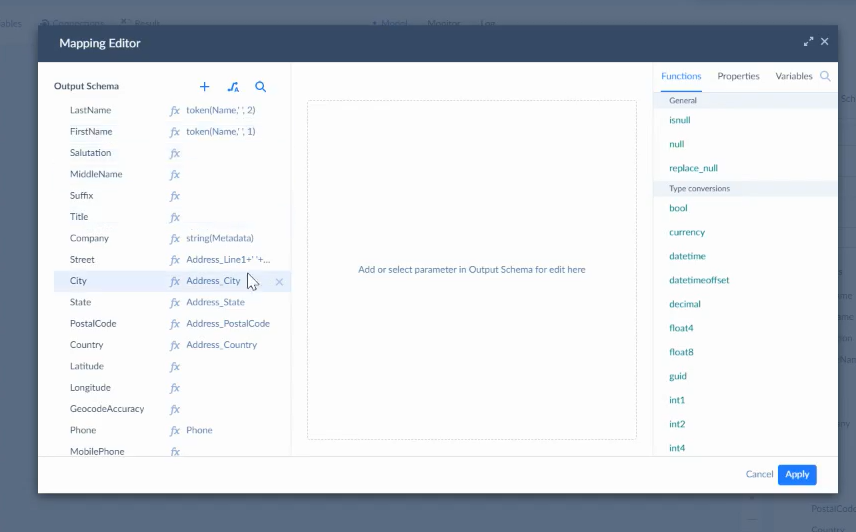Click the auto-mapping icon in Output Schema header
Screen dimensions: 856x532
[233, 87]
